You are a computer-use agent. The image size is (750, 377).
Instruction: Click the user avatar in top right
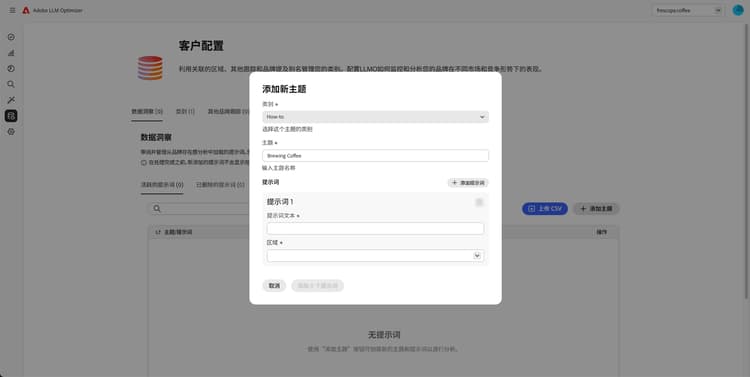738,10
